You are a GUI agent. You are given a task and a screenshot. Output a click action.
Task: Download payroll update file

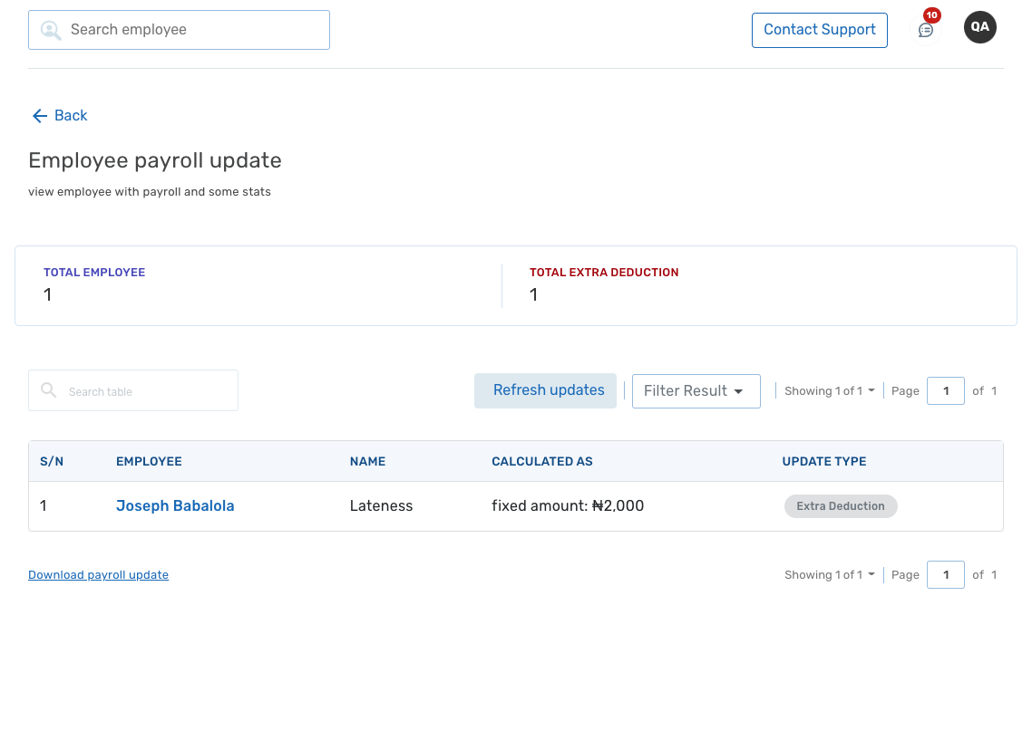(98, 575)
